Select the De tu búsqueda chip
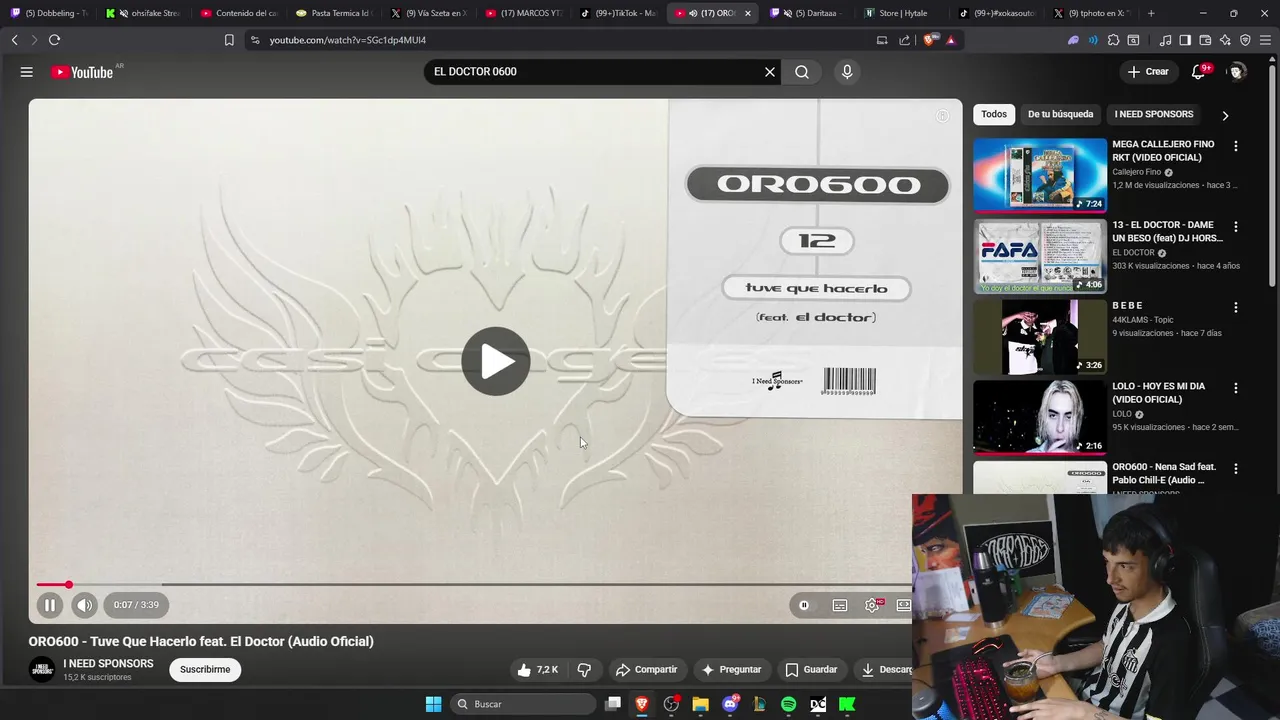 [1060, 114]
